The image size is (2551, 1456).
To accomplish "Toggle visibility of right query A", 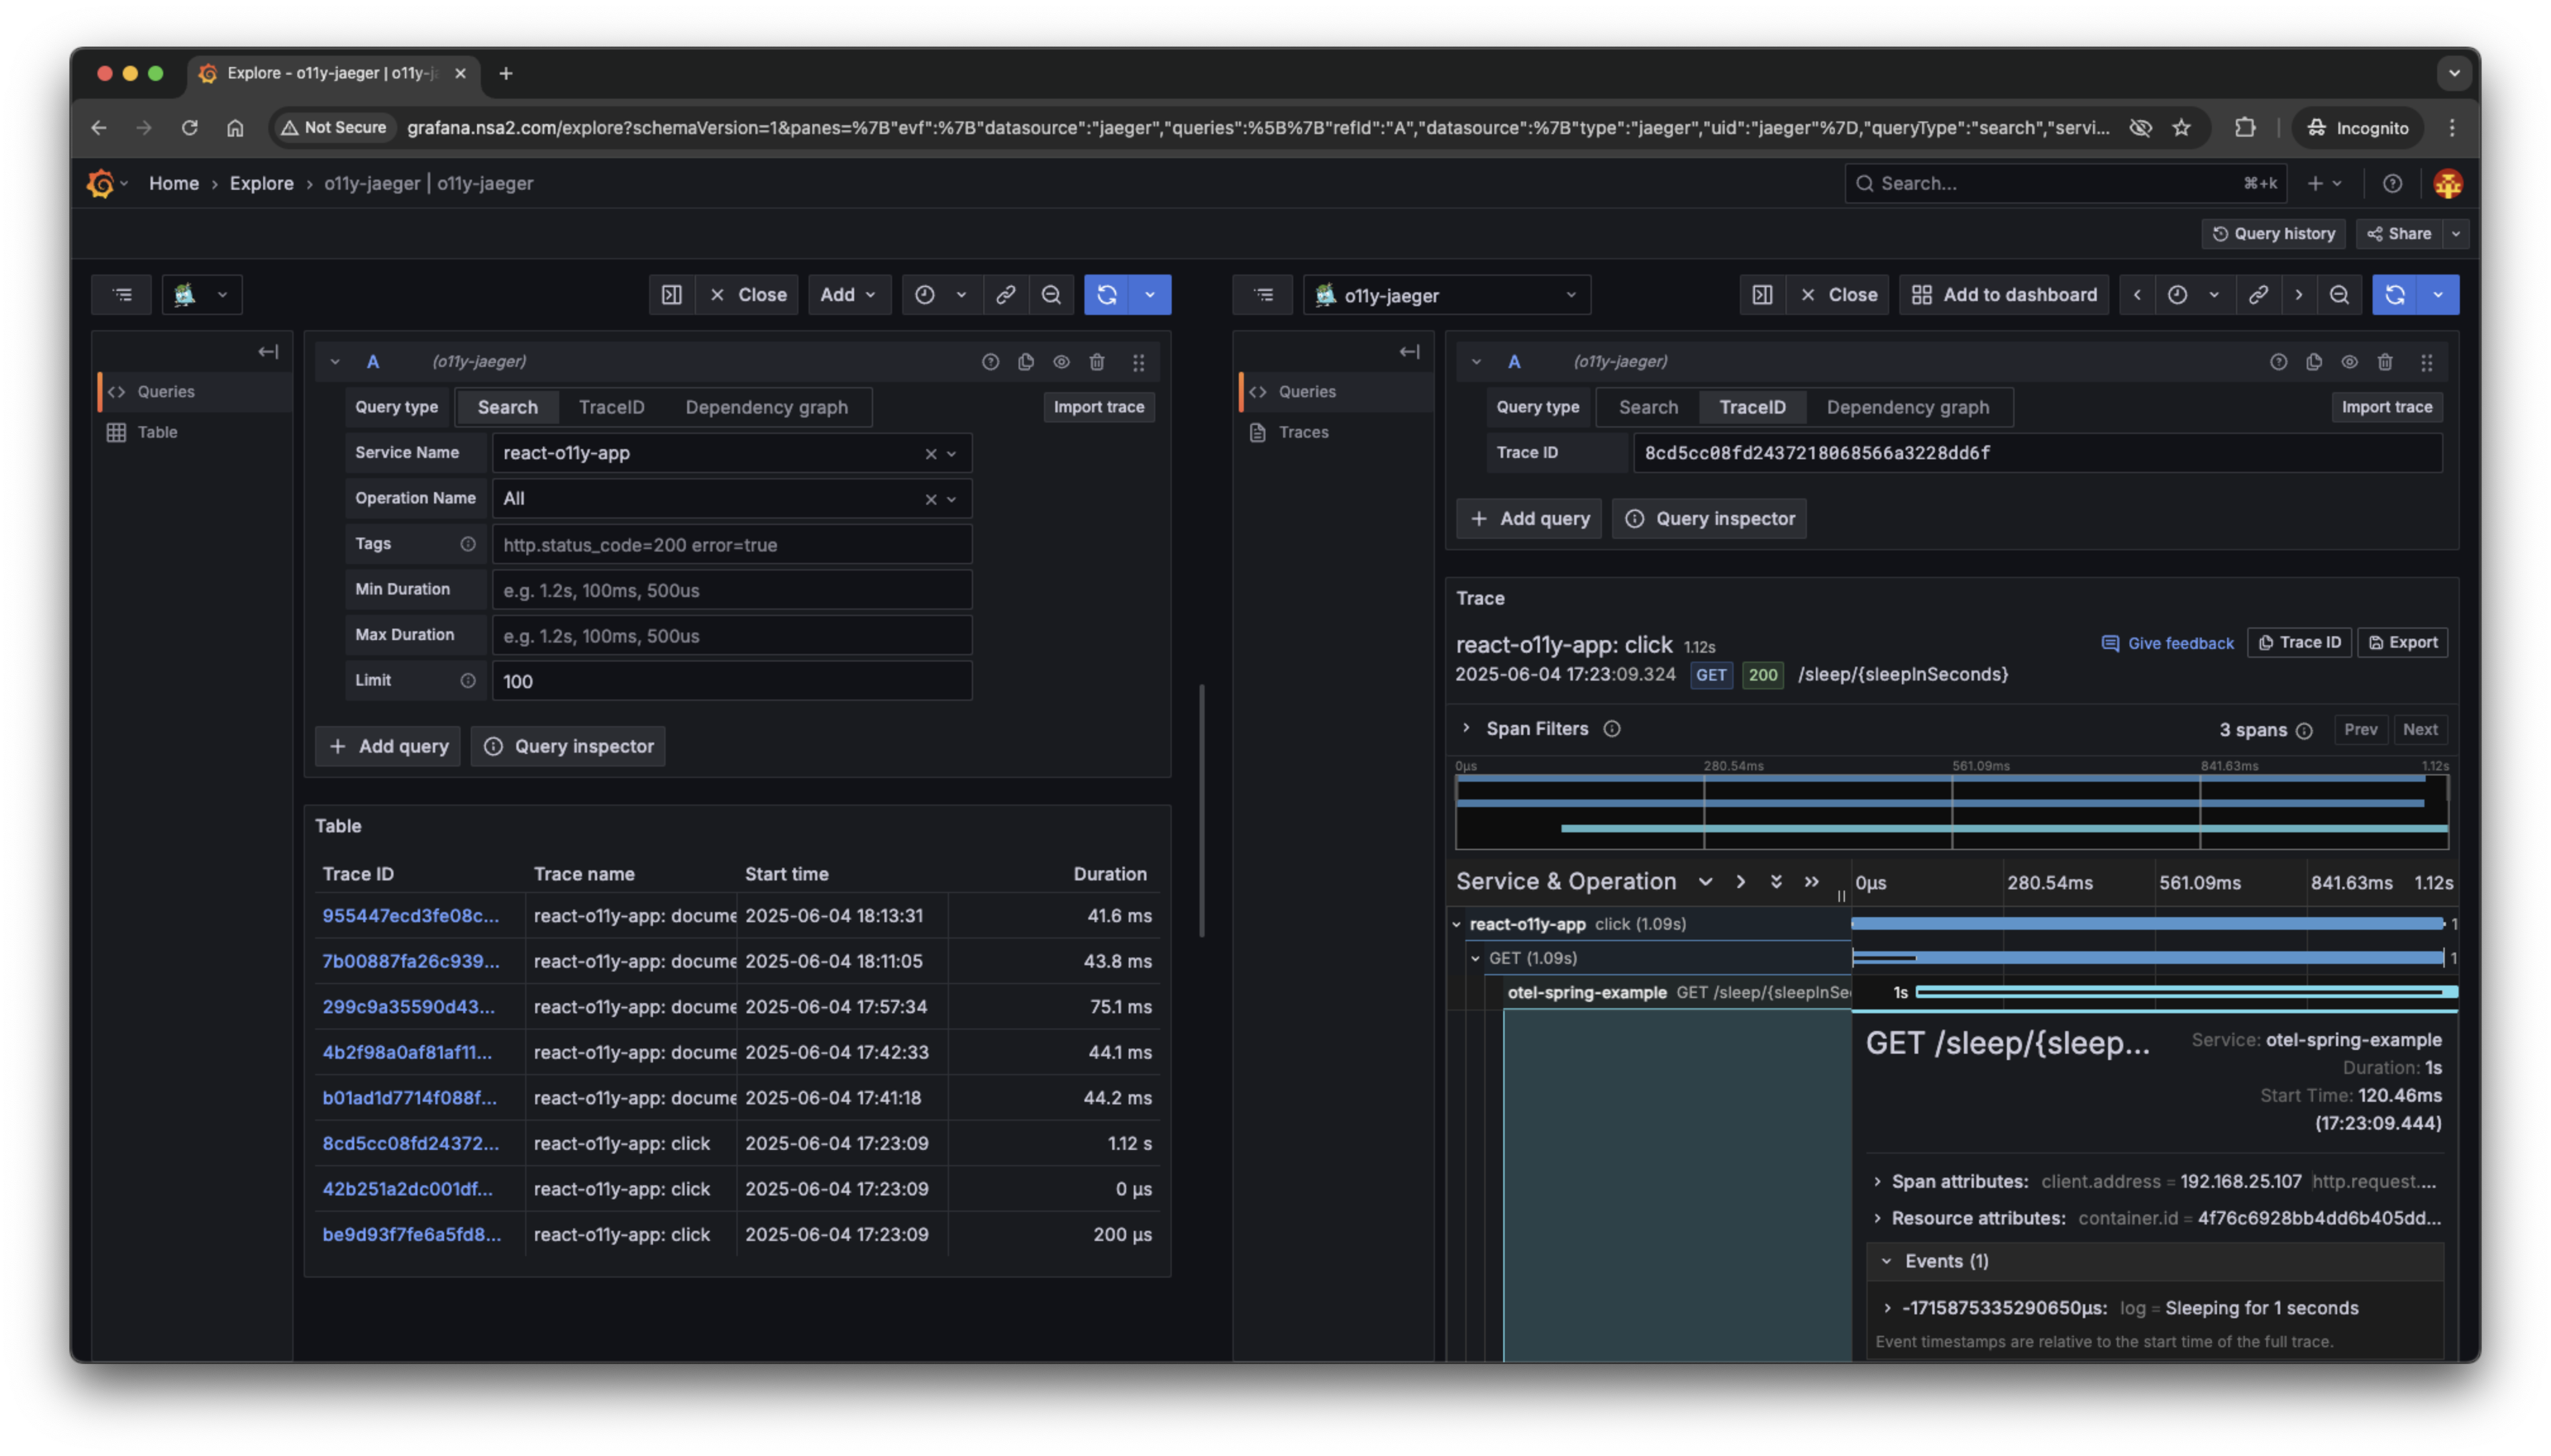I will 2349,362.
